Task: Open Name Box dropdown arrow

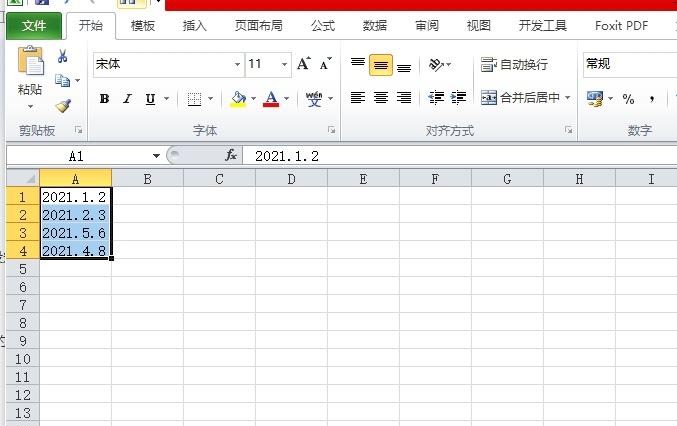Action: [156, 156]
